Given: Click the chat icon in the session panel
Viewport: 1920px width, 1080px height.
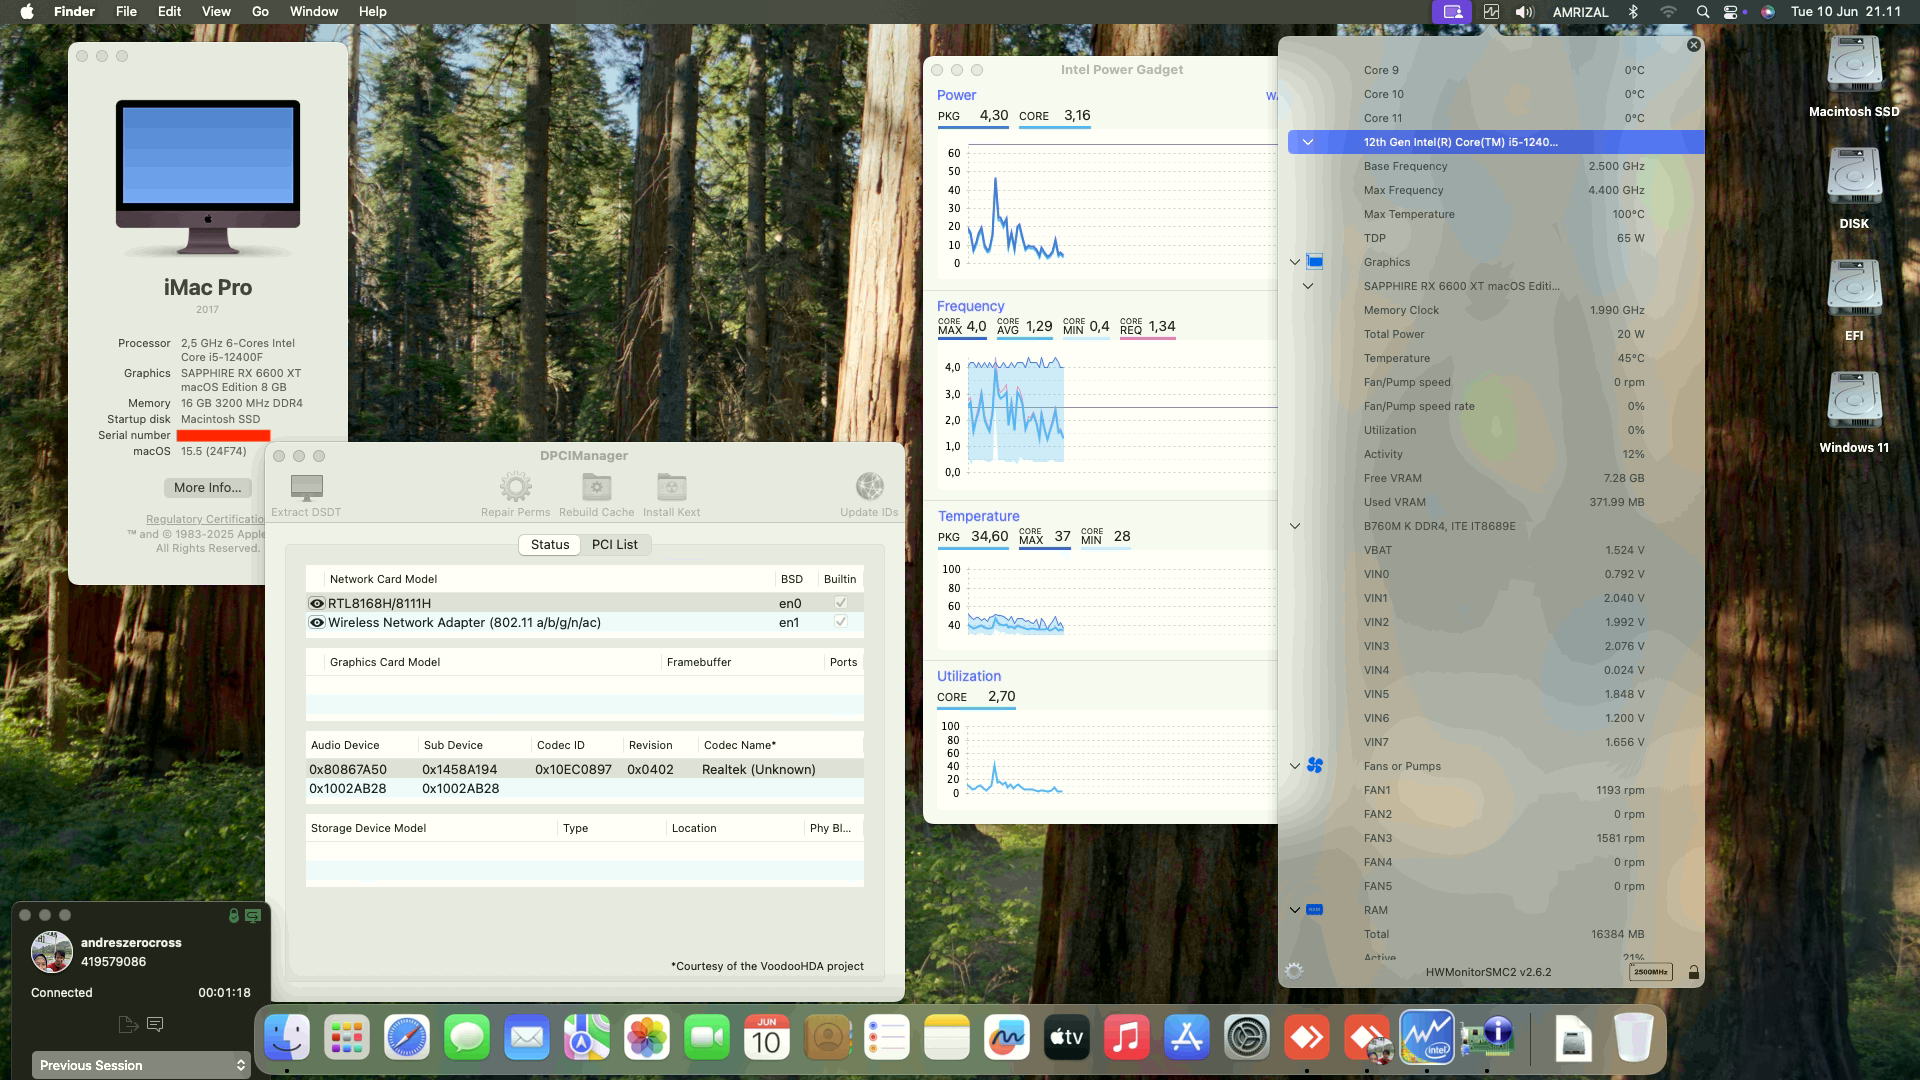Looking at the screenshot, I should 155,1024.
